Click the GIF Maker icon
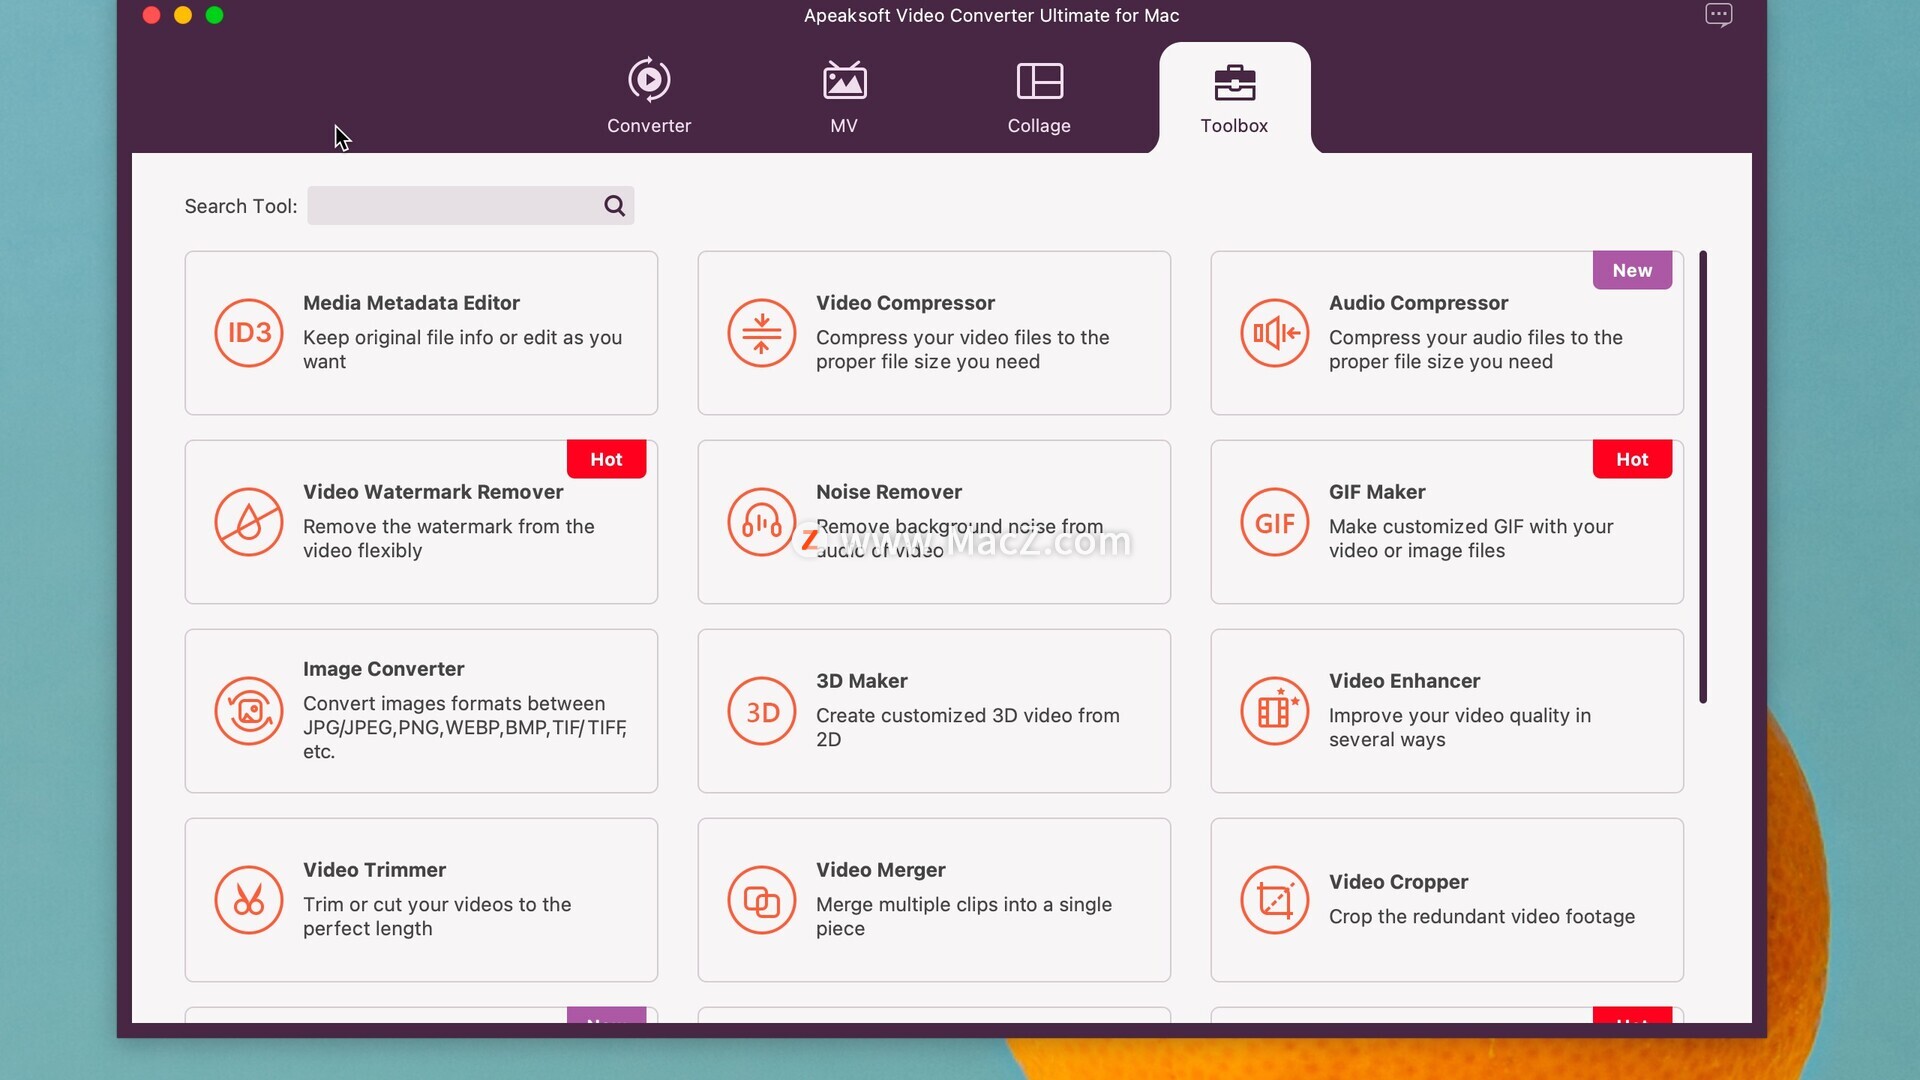The width and height of the screenshot is (1920, 1080). point(1275,522)
